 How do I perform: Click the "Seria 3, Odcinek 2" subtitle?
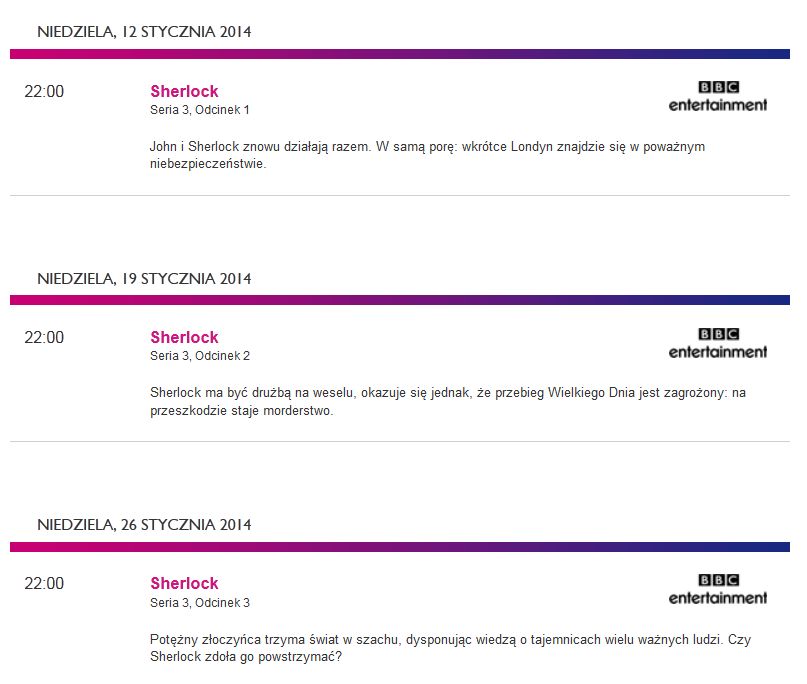(x=200, y=356)
